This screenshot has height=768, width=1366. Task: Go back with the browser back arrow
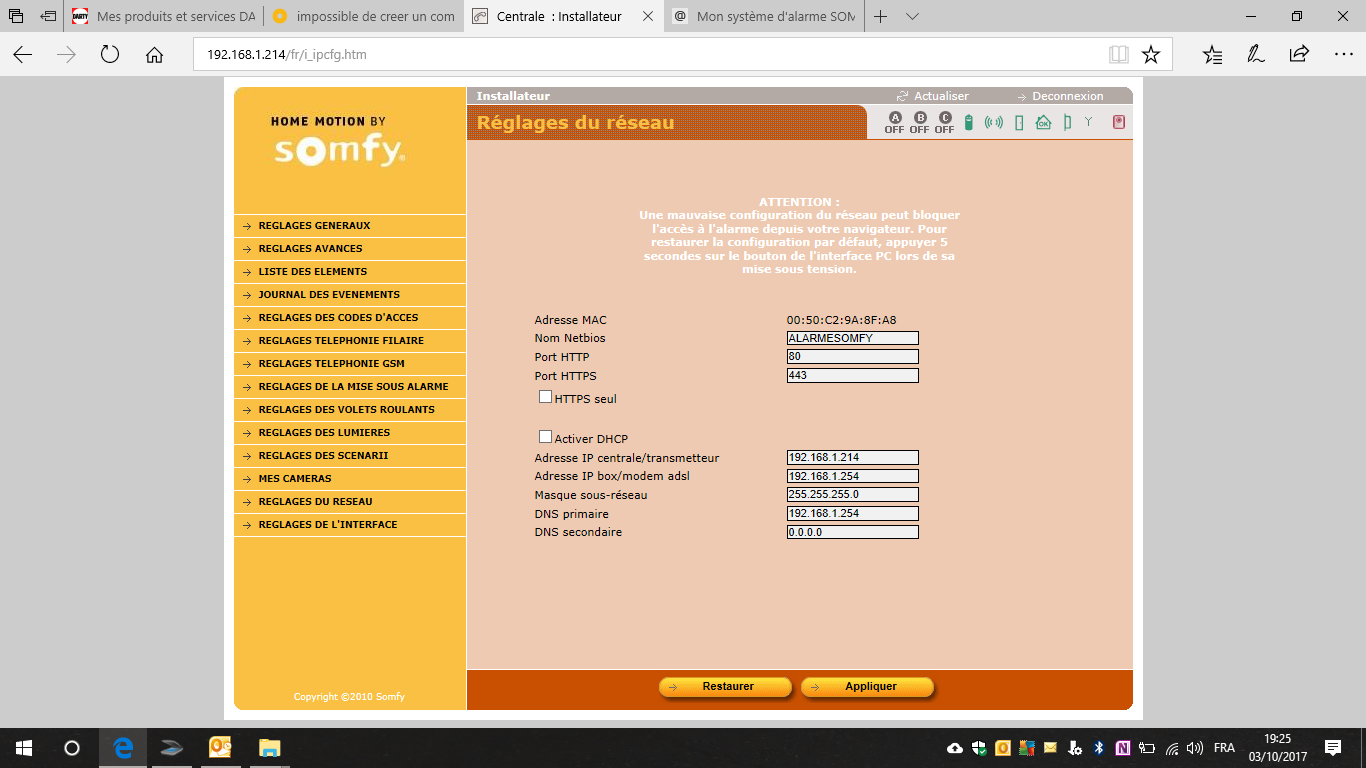23,55
